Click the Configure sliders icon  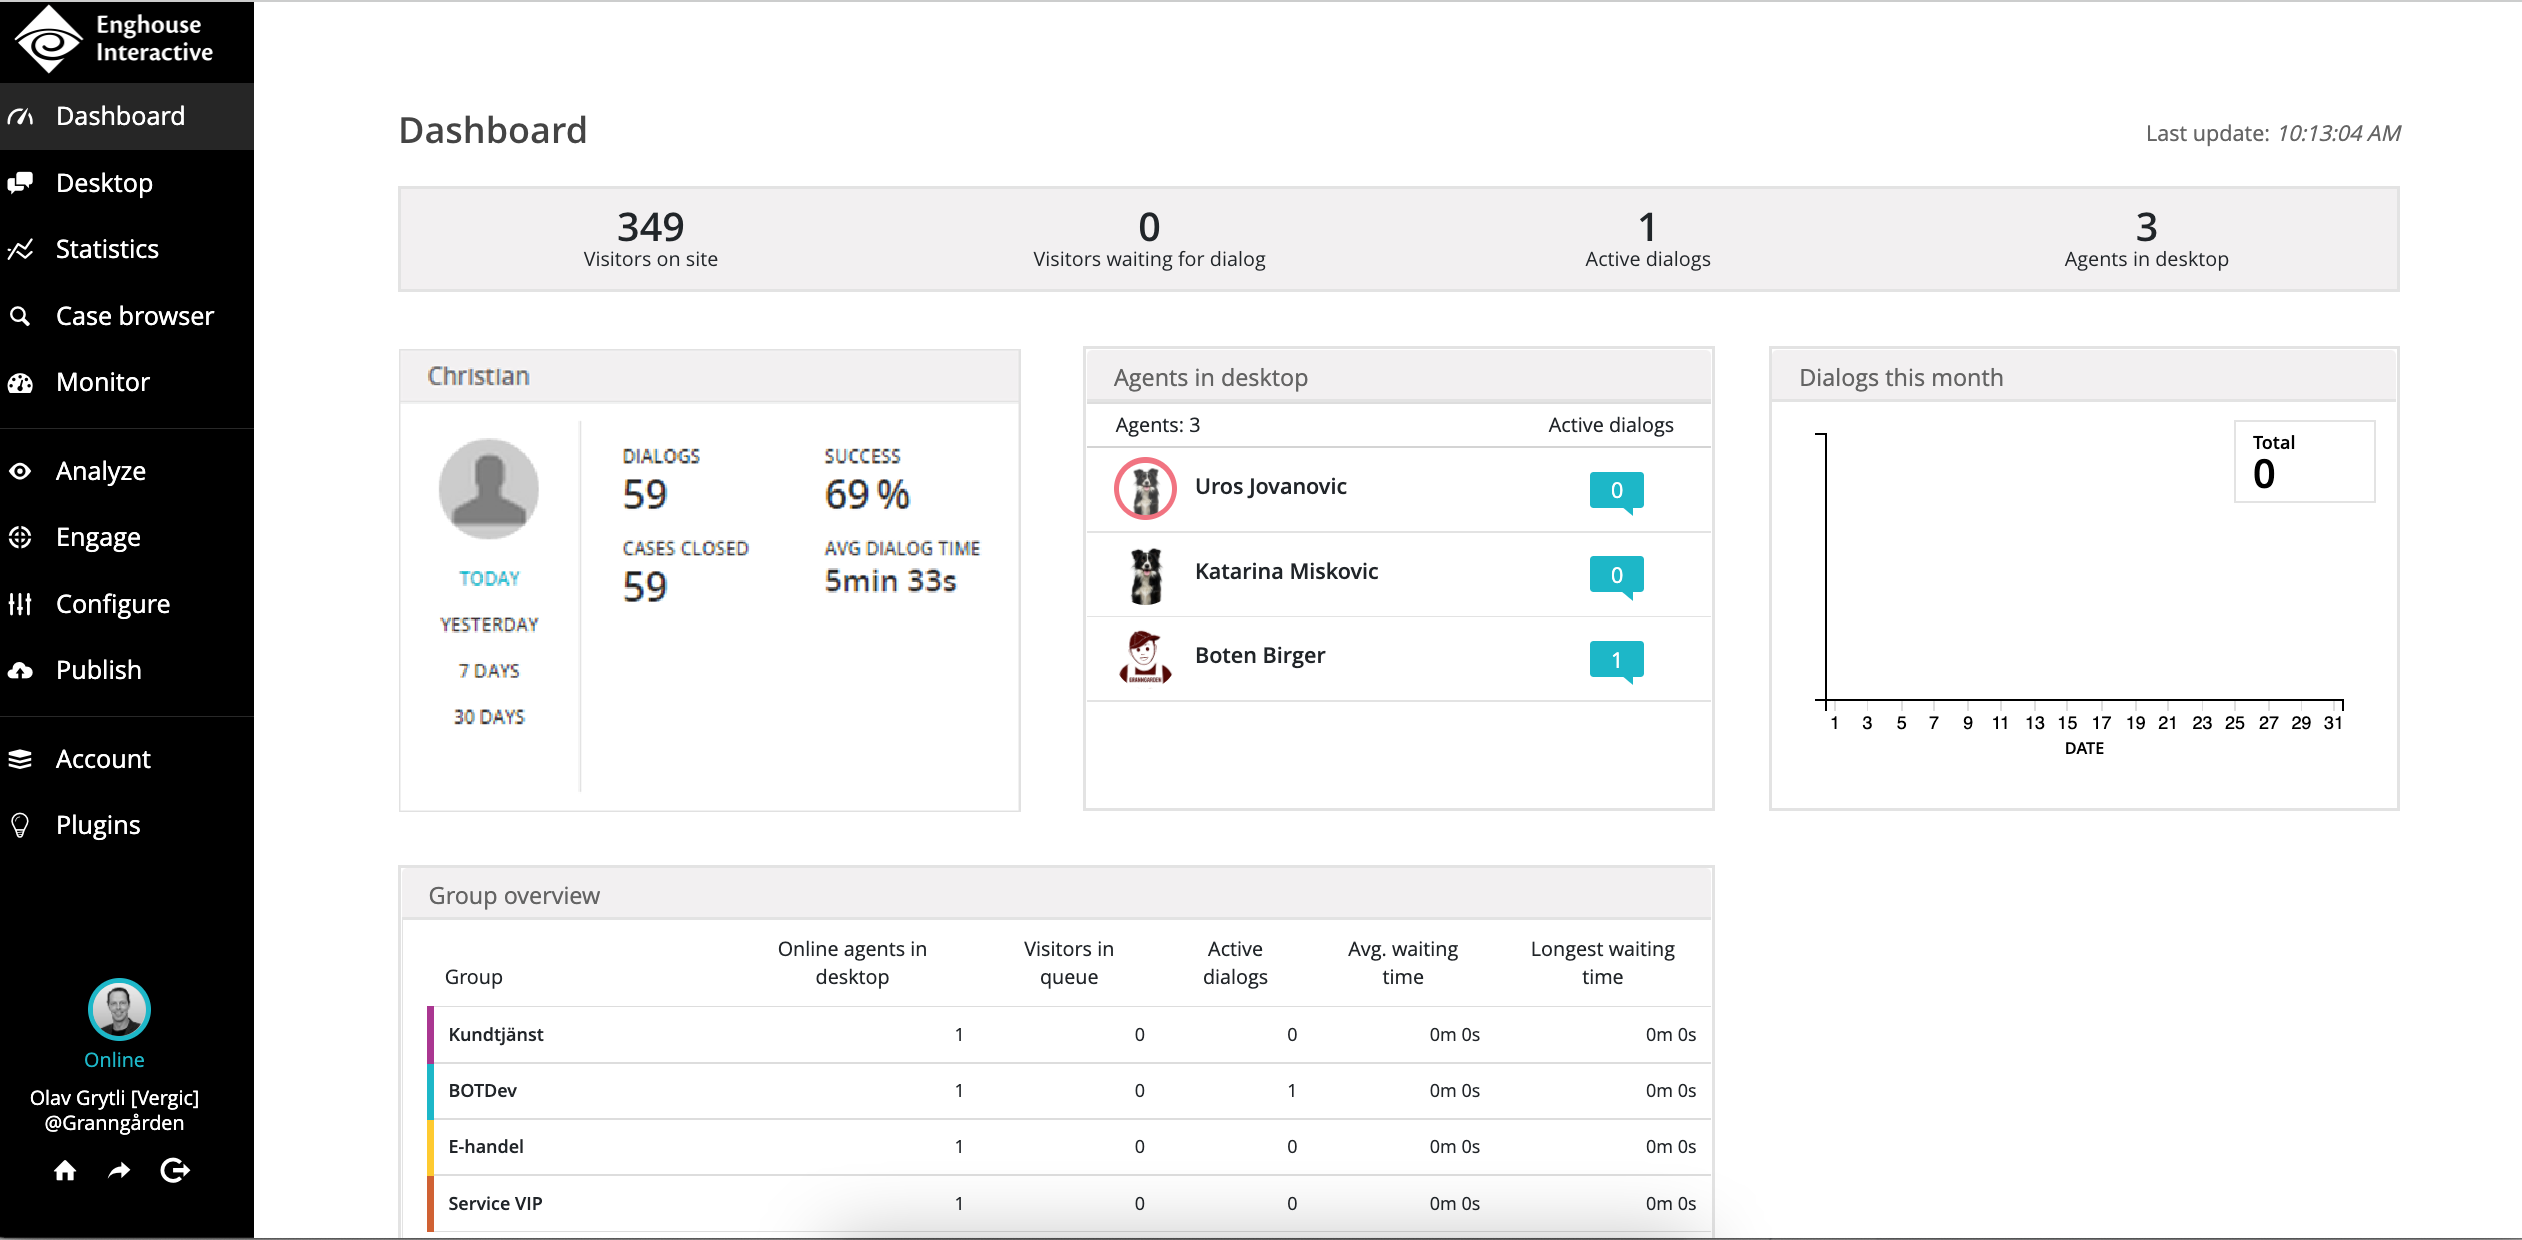coord(21,604)
